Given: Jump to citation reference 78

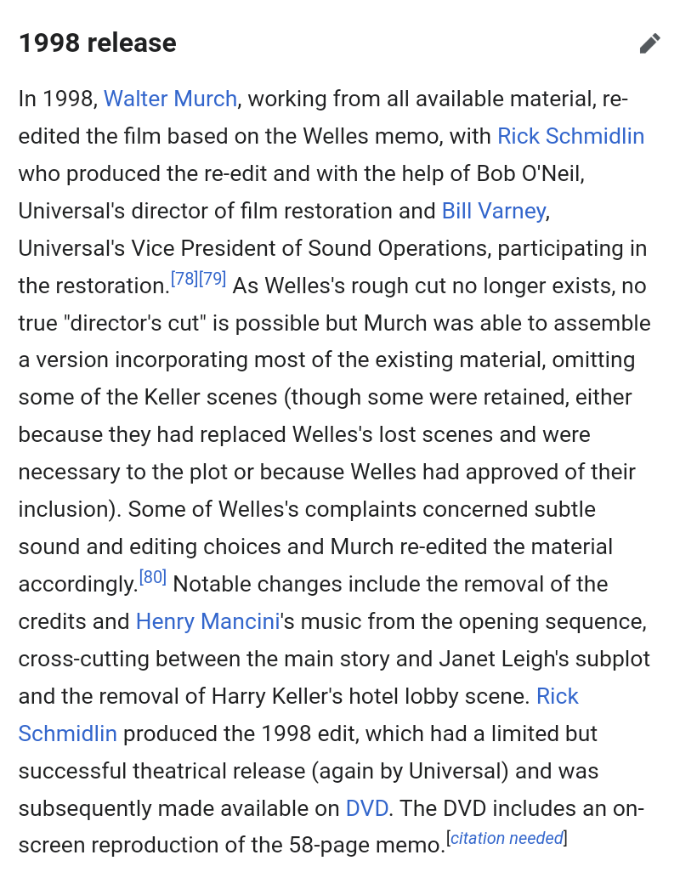Looking at the screenshot, I should pos(184,279).
